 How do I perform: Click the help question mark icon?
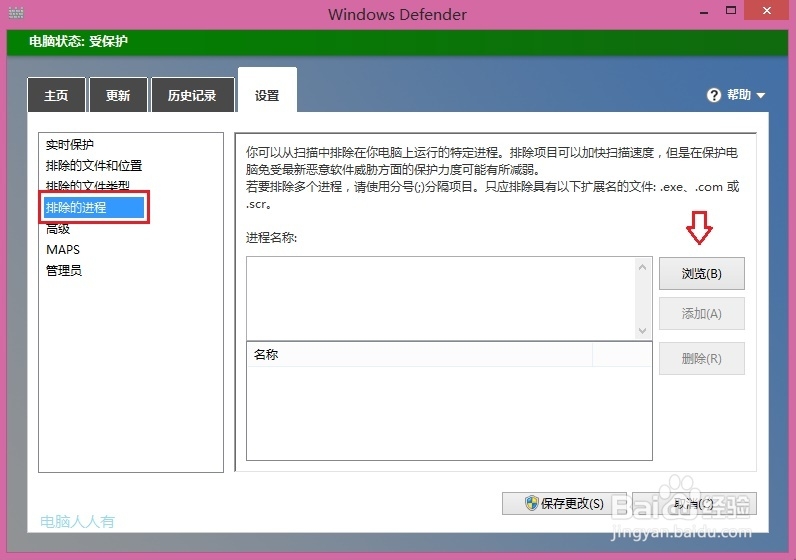click(714, 95)
